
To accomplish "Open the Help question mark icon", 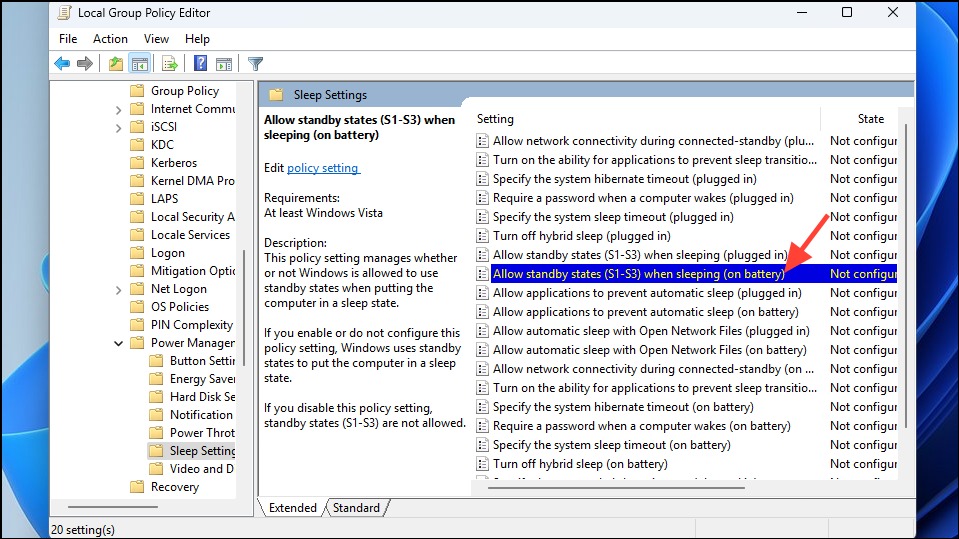I will coord(200,64).
